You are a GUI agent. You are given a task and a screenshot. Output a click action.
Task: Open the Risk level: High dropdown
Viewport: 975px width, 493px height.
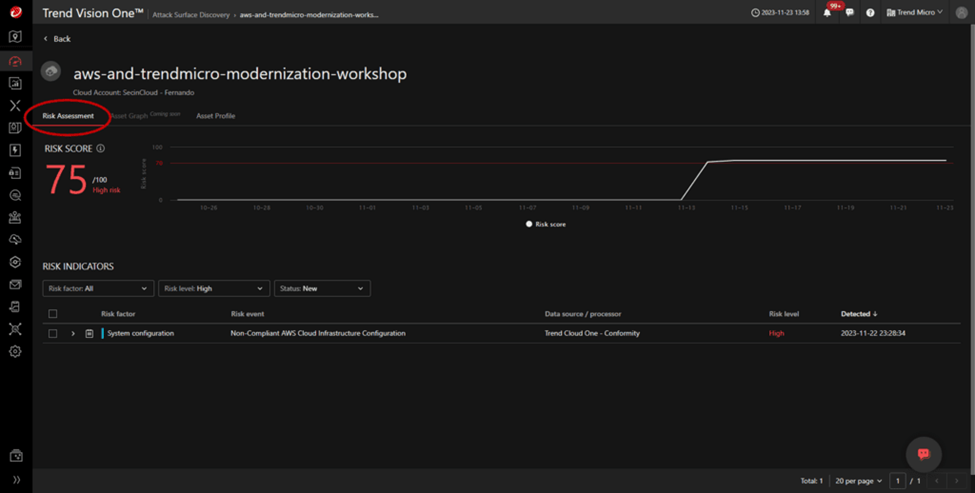(214, 288)
